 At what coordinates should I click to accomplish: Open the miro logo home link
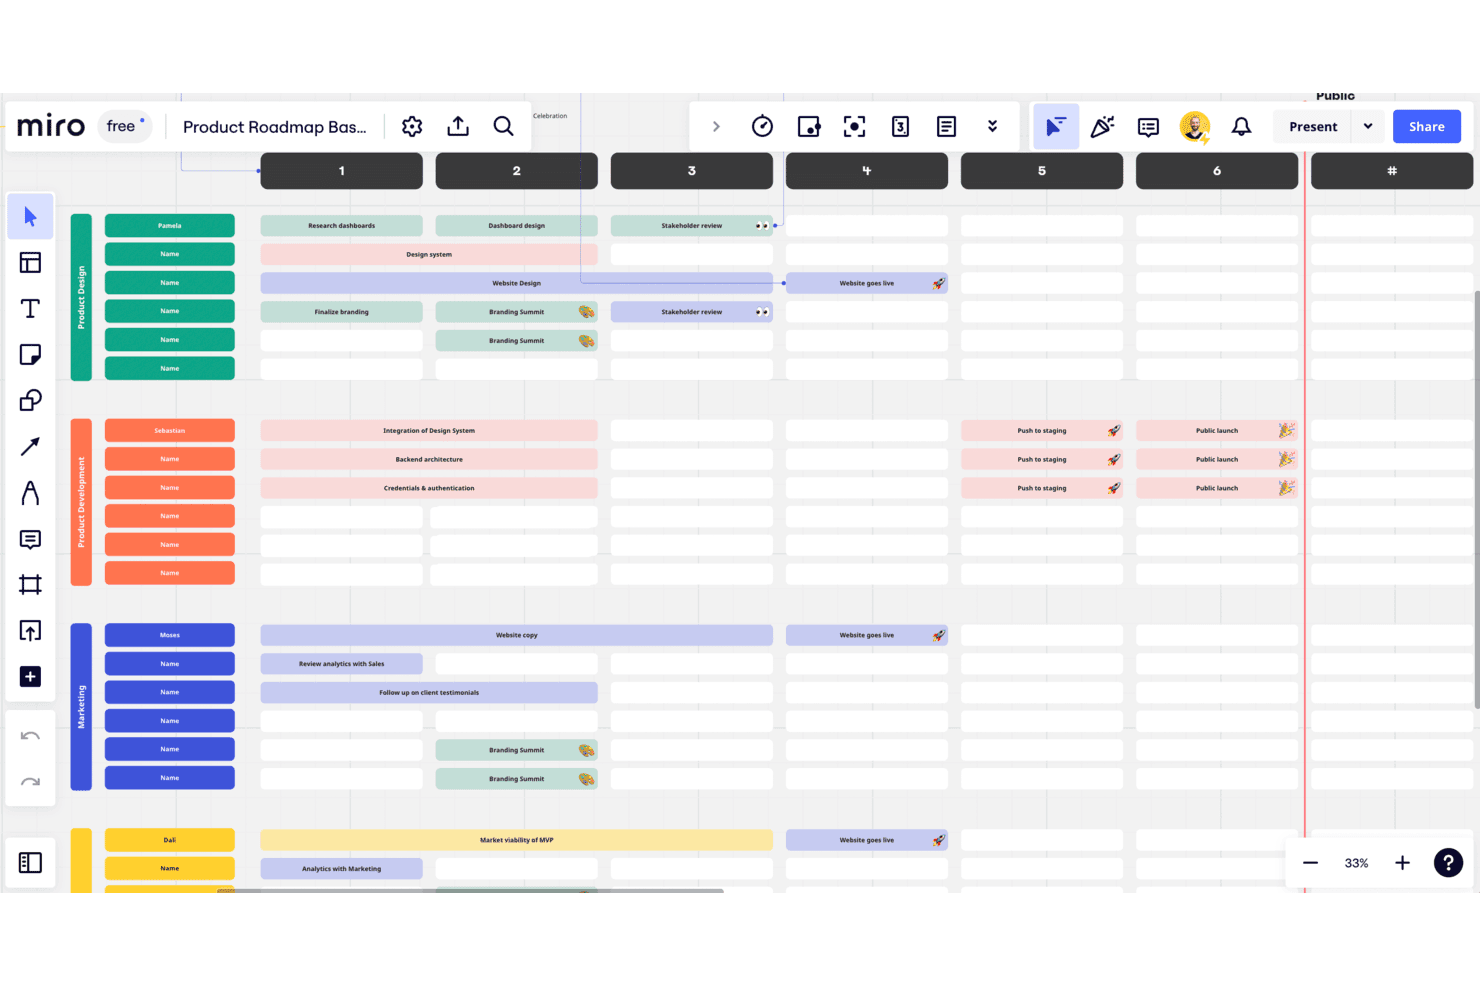51,126
